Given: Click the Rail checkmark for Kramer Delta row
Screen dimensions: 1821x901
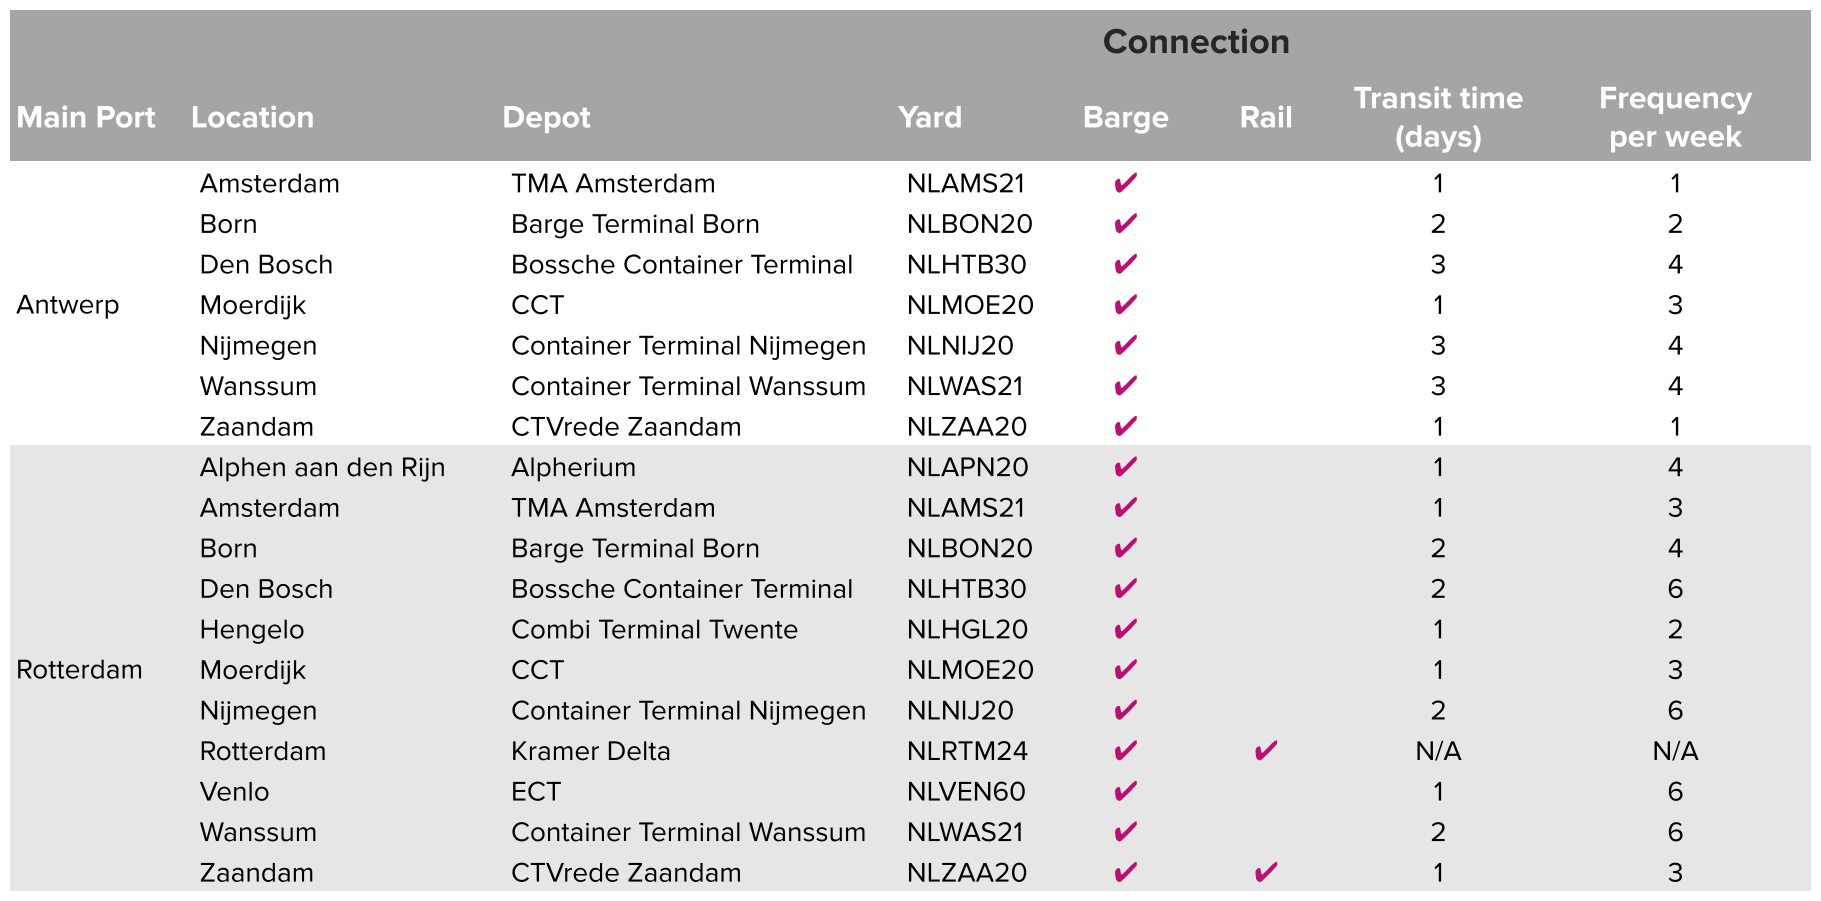Looking at the screenshot, I should (x=1265, y=750).
